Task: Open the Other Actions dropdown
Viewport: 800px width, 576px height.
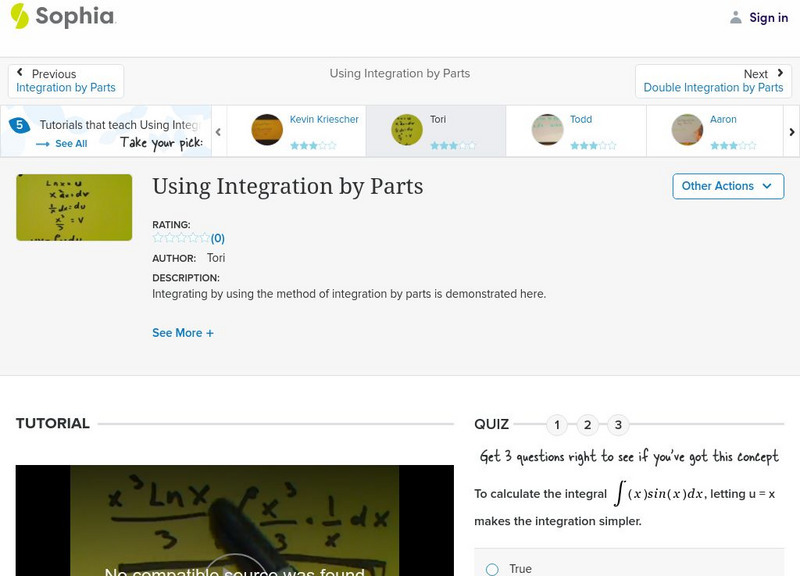Action: click(x=727, y=186)
